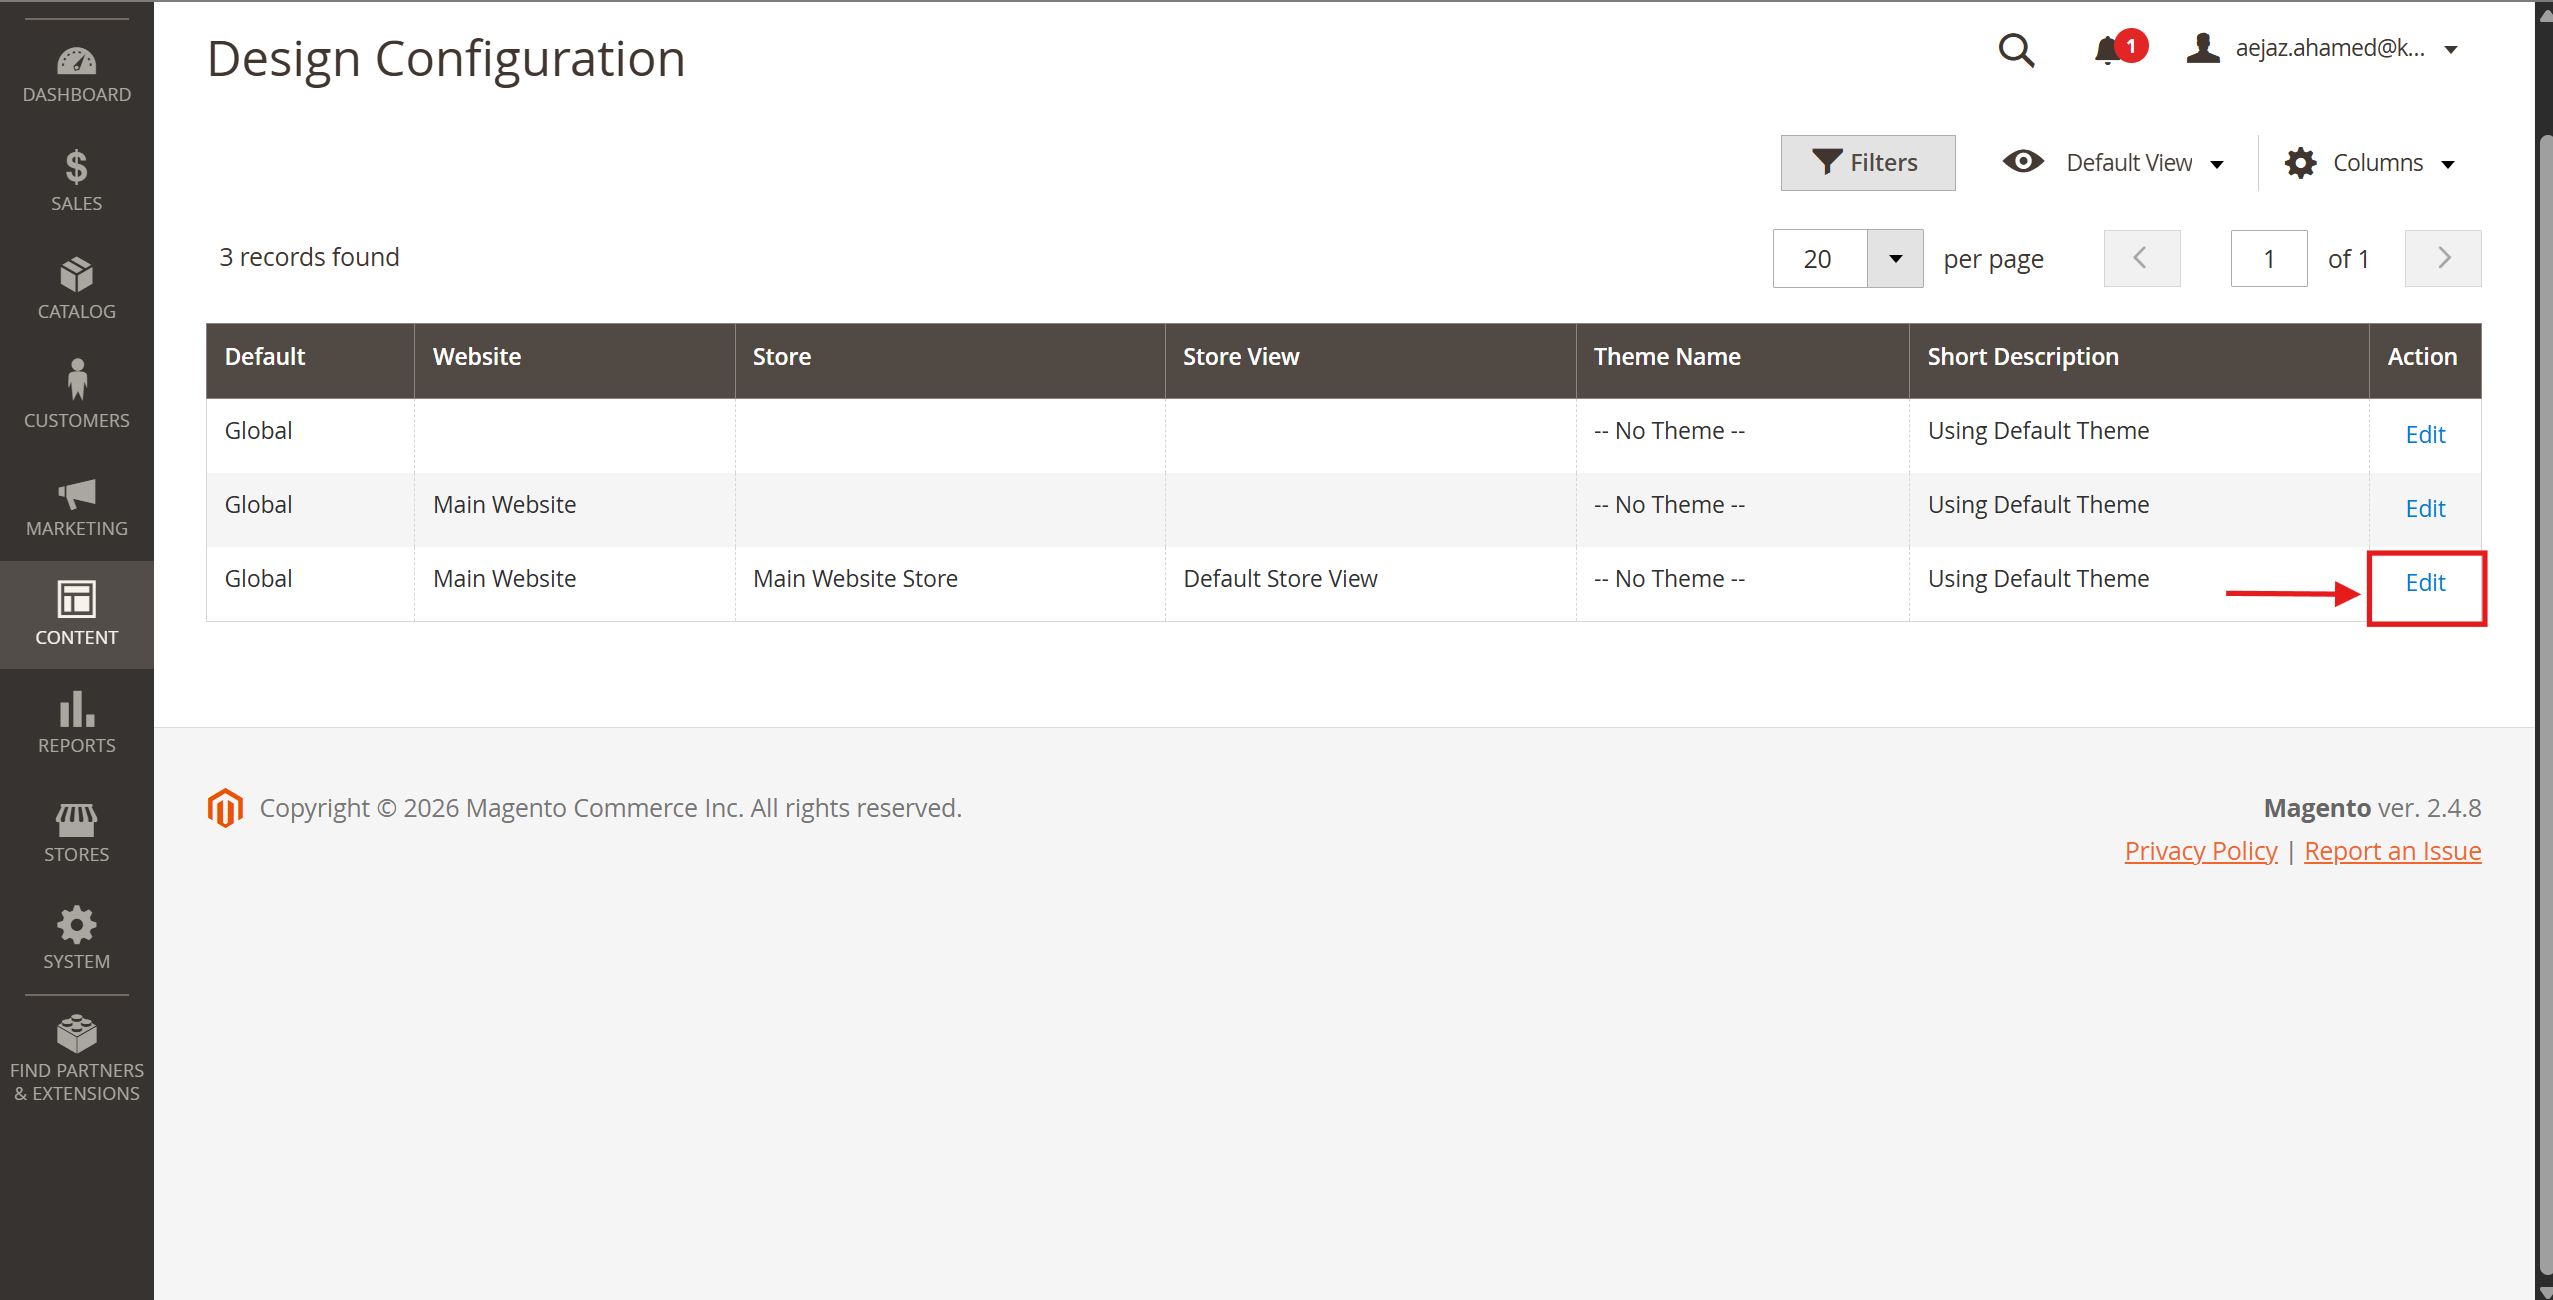Edit the Main Website row without store
The width and height of the screenshot is (2553, 1300).
pos(2425,509)
